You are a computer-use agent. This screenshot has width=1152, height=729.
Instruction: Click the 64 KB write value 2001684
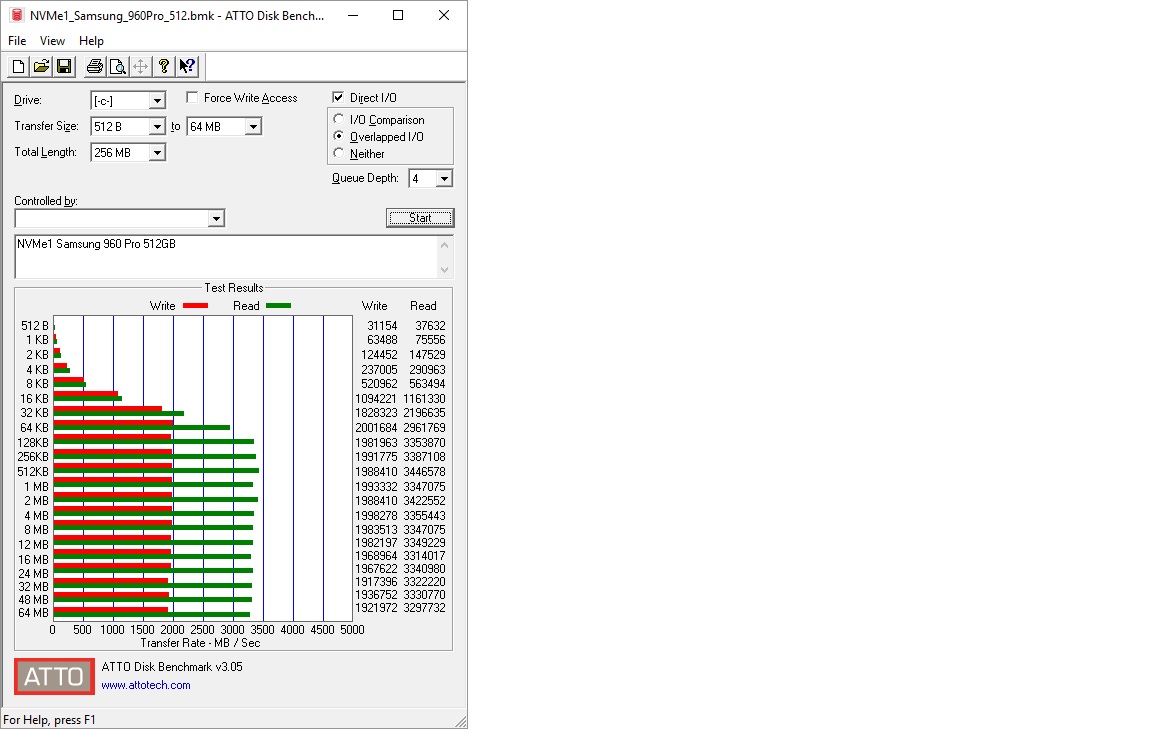[376, 428]
